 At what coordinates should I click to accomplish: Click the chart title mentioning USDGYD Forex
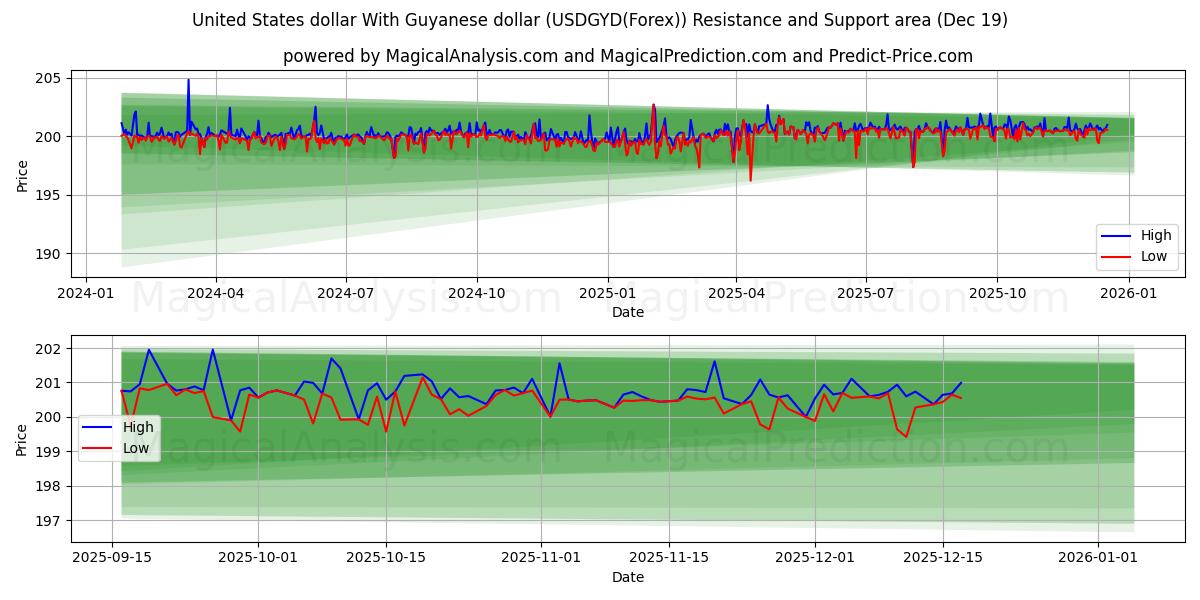coord(599,21)
